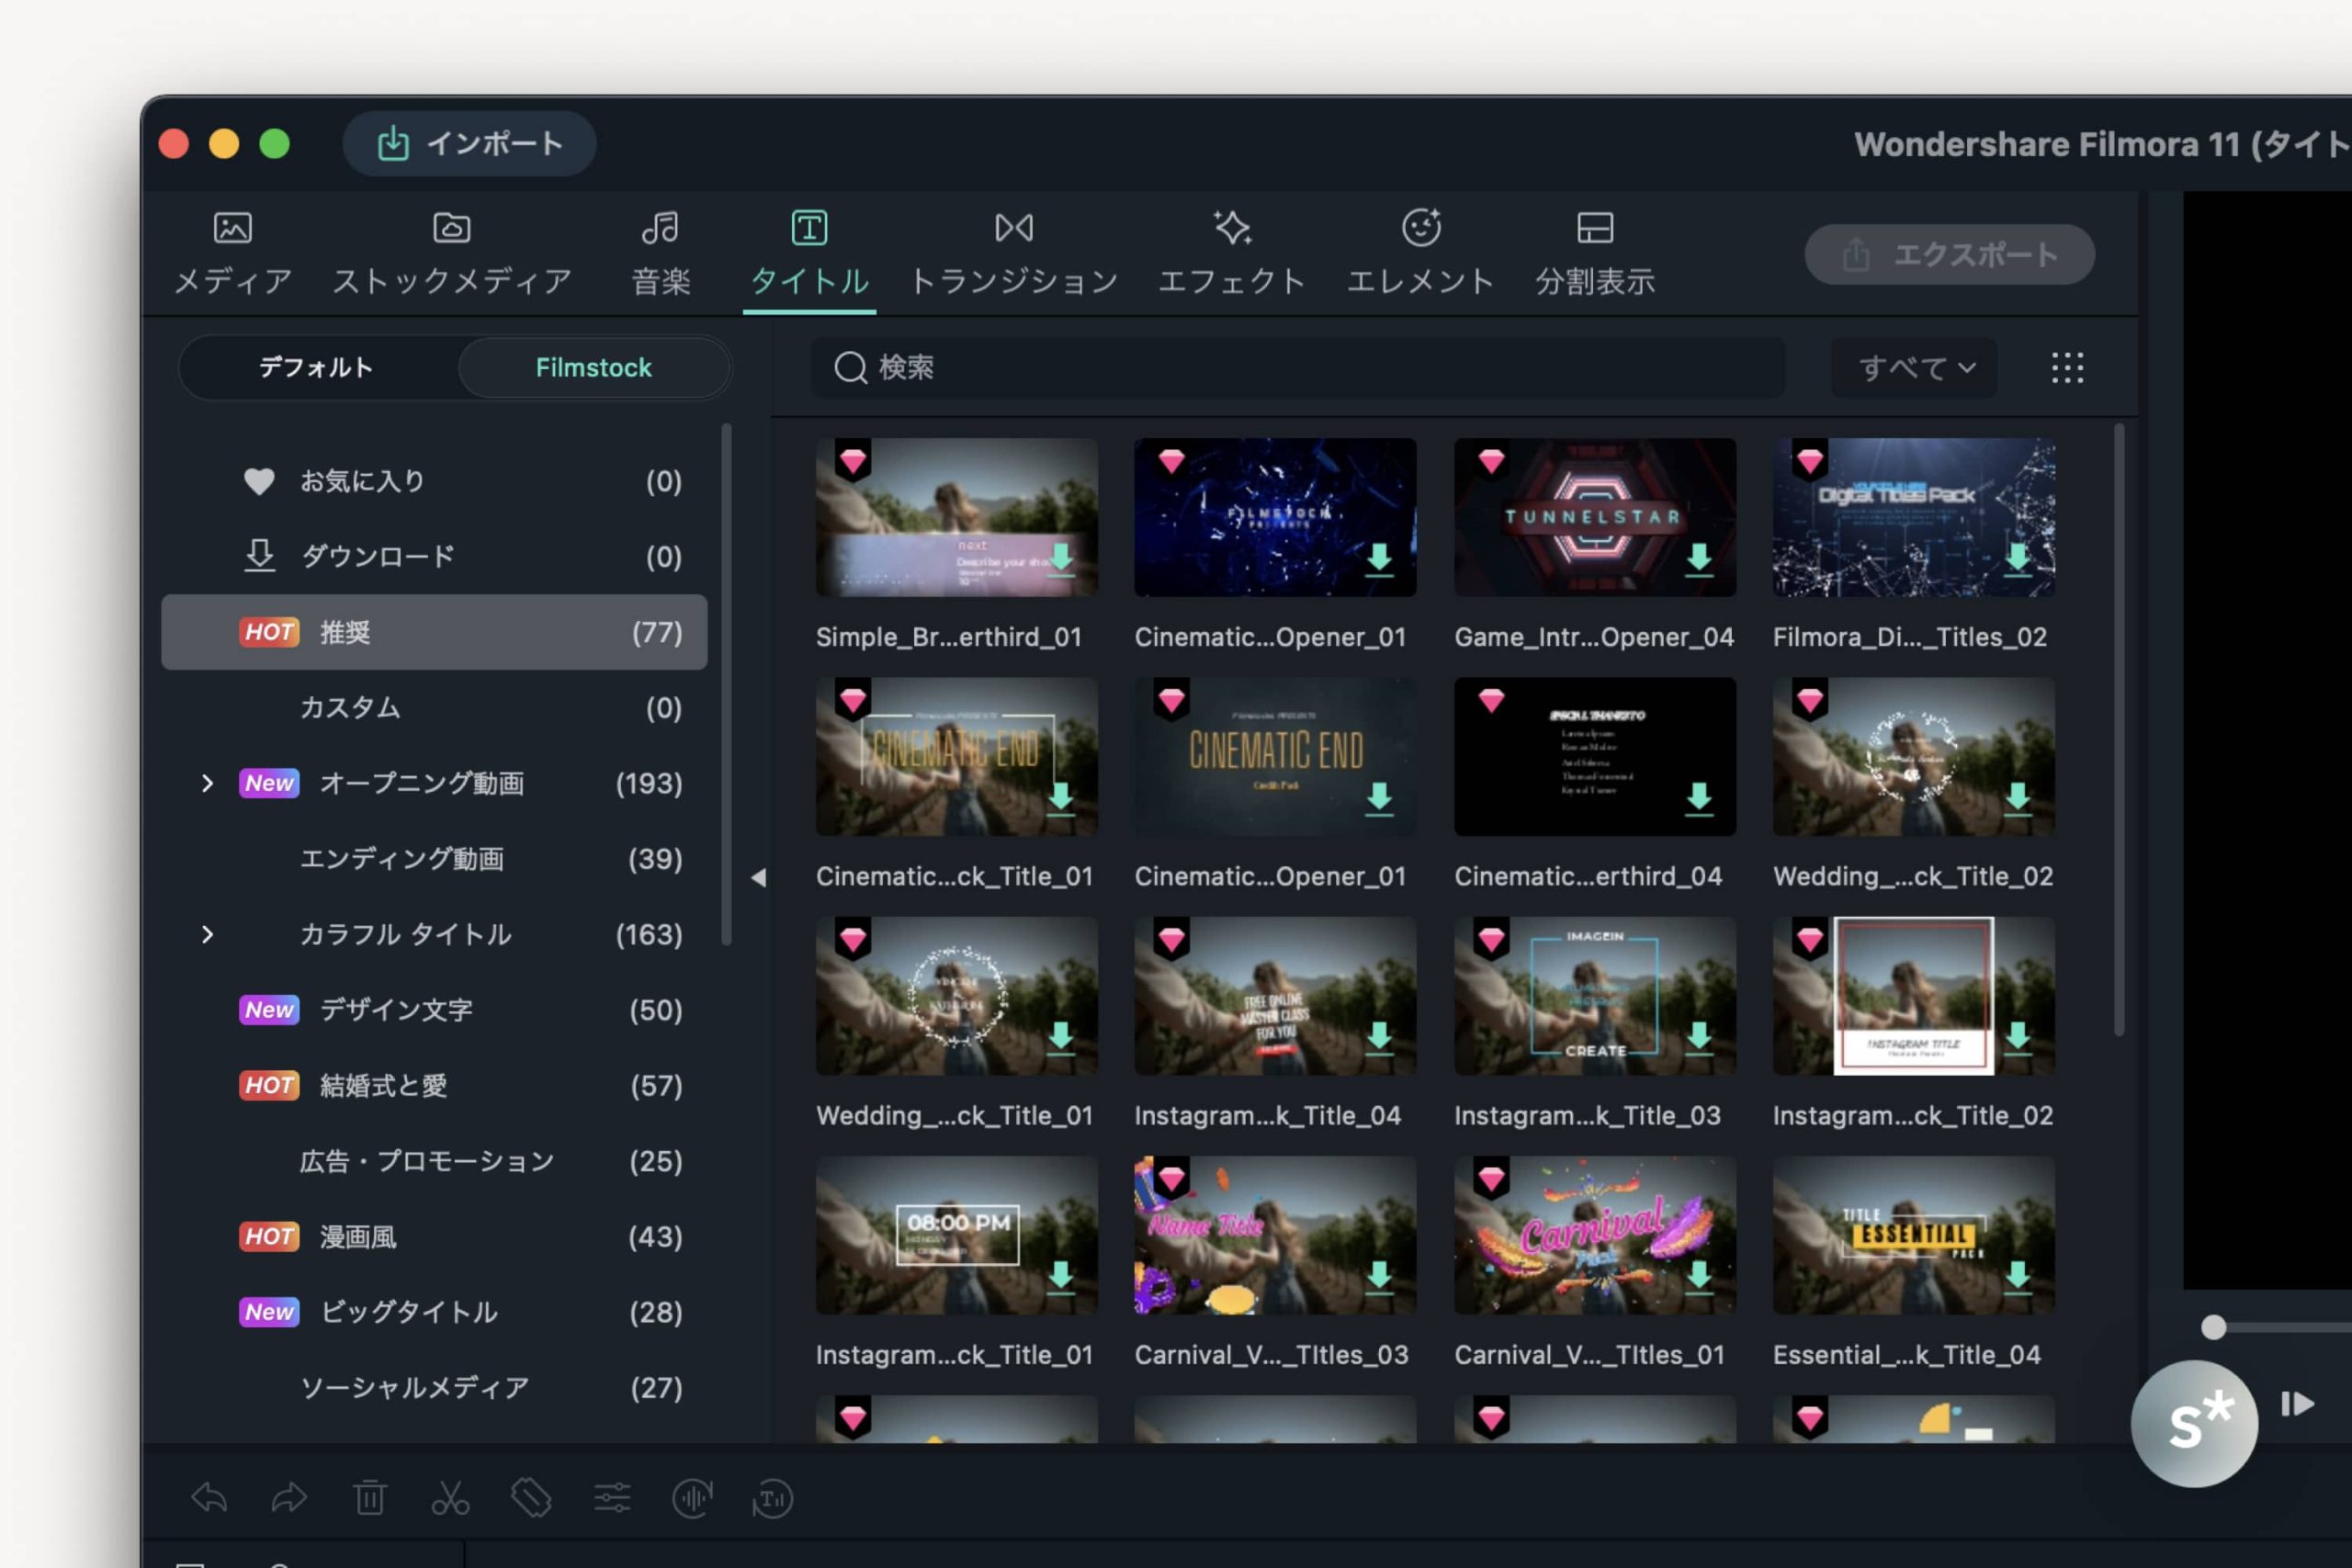
Task: Click the 検索 search field
Action: click(1298, 367)
